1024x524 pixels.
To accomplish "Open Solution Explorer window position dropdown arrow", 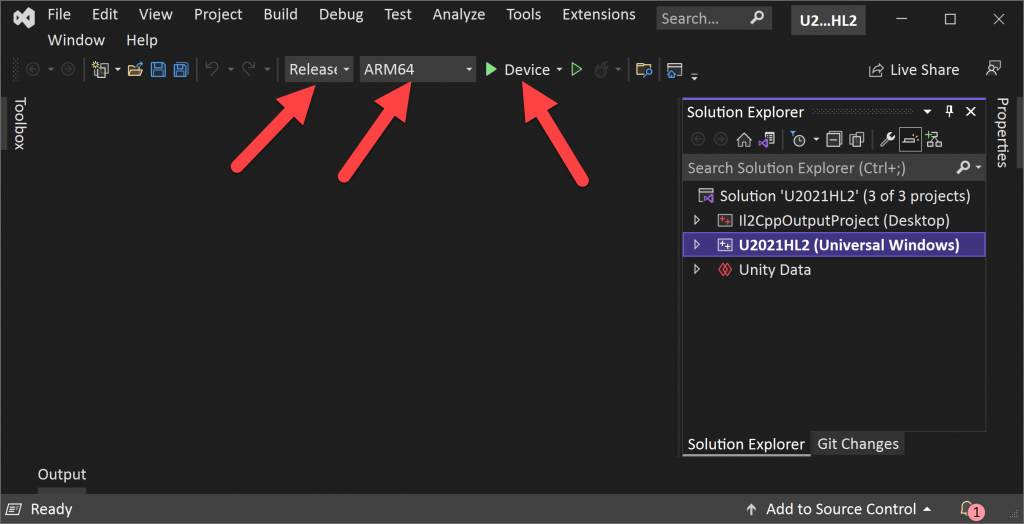I will (x=929, y=112).
